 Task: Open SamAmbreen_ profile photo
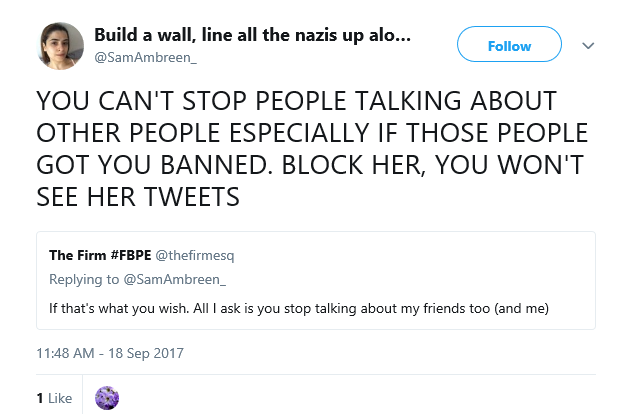click(x=60, y=46)
